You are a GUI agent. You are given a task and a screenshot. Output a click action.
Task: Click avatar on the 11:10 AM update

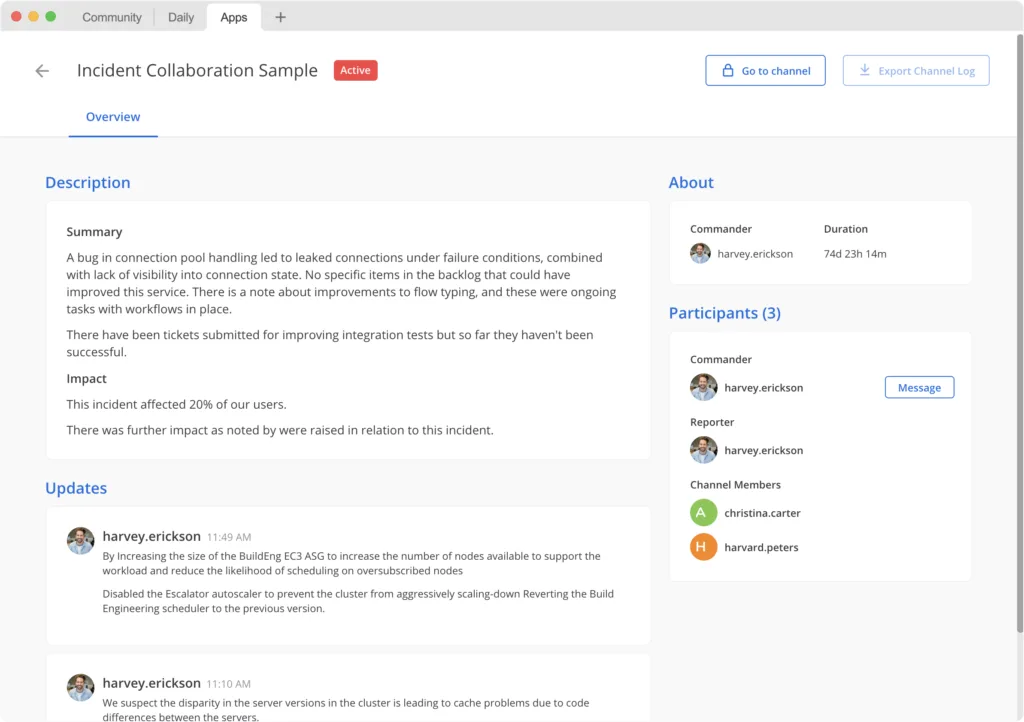[x=80, y=687]
